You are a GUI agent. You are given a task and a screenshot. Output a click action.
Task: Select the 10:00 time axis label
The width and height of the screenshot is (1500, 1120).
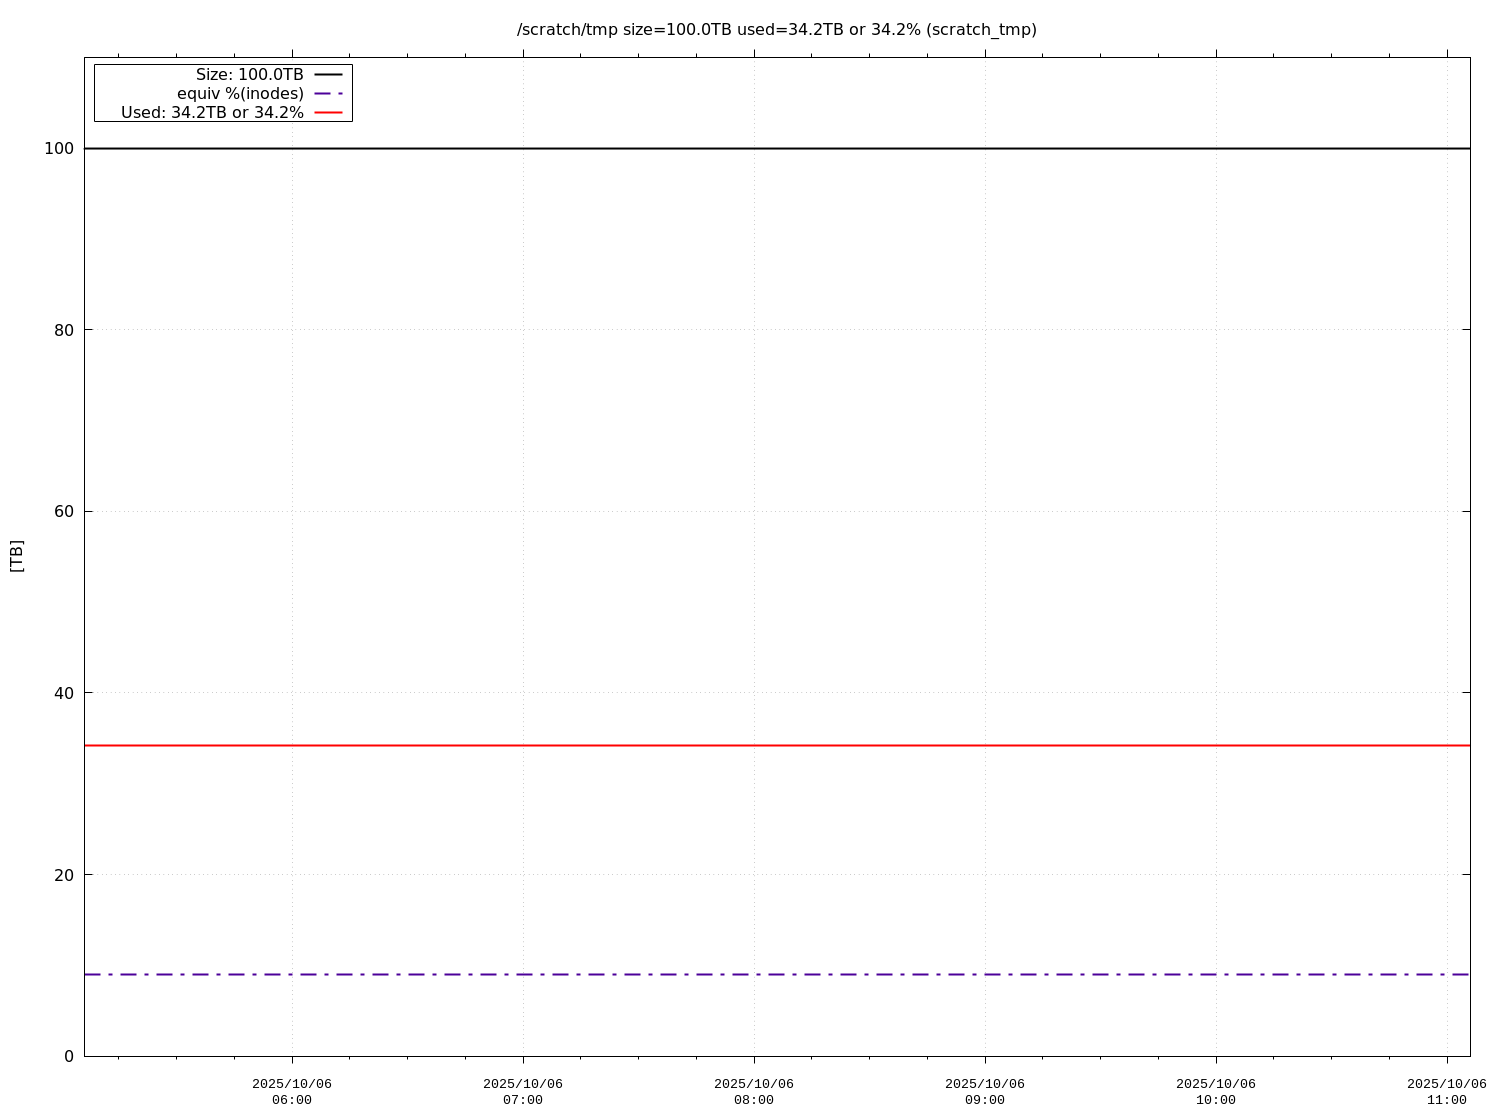(x=1216, y=1092)
